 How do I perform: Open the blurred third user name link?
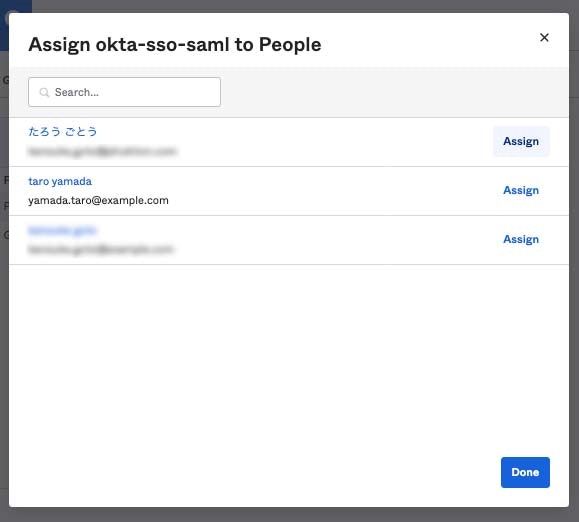[x=62, y=230]
